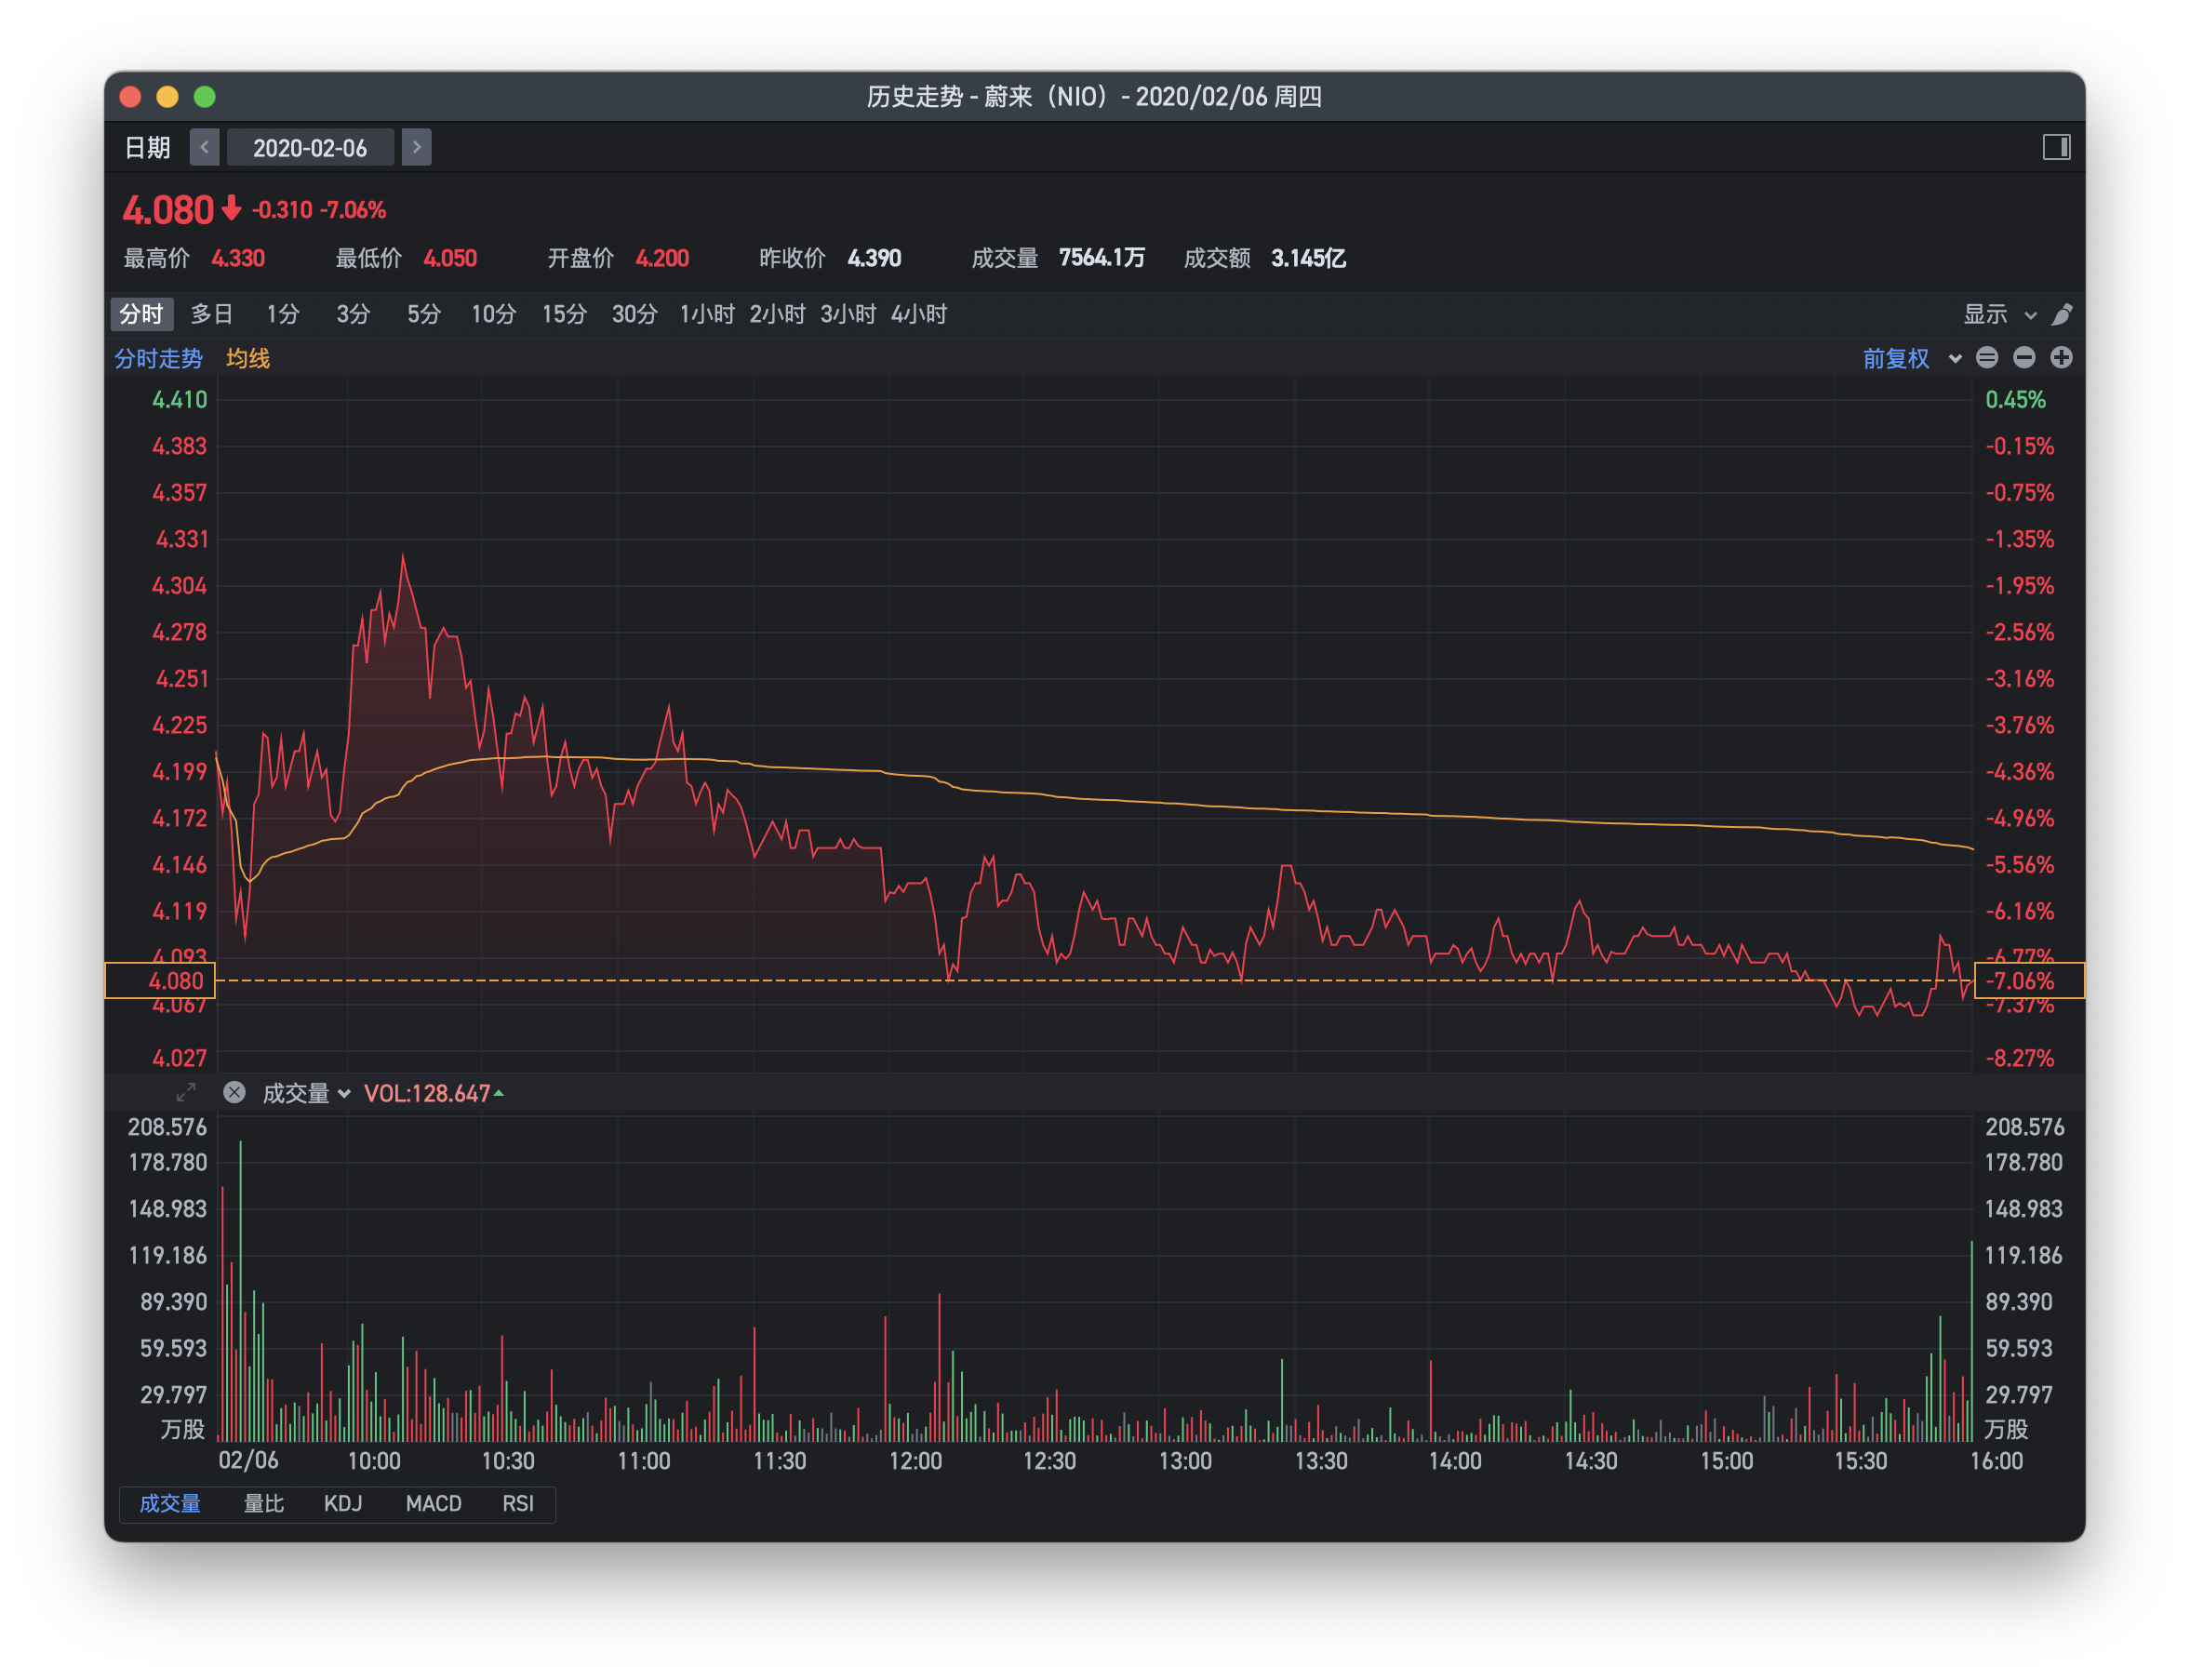This screenshot has height=1680, width=2190.
Task: Maximize window with green button
Action: 204,97
